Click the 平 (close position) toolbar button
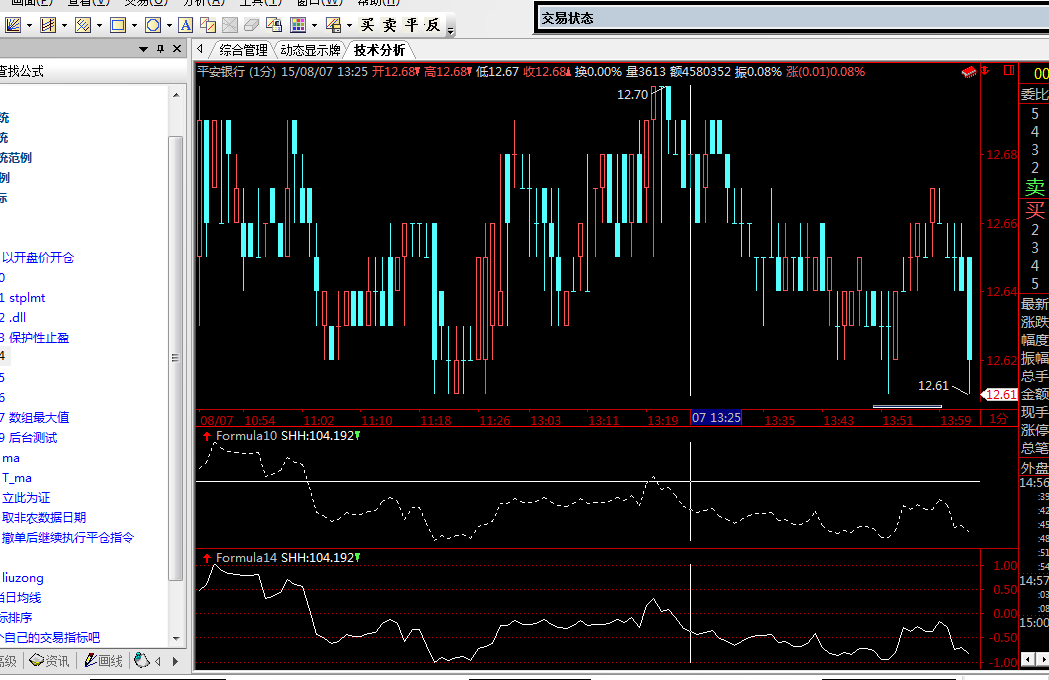This screenshot has height=680, width=1049. tap(411, 25)
